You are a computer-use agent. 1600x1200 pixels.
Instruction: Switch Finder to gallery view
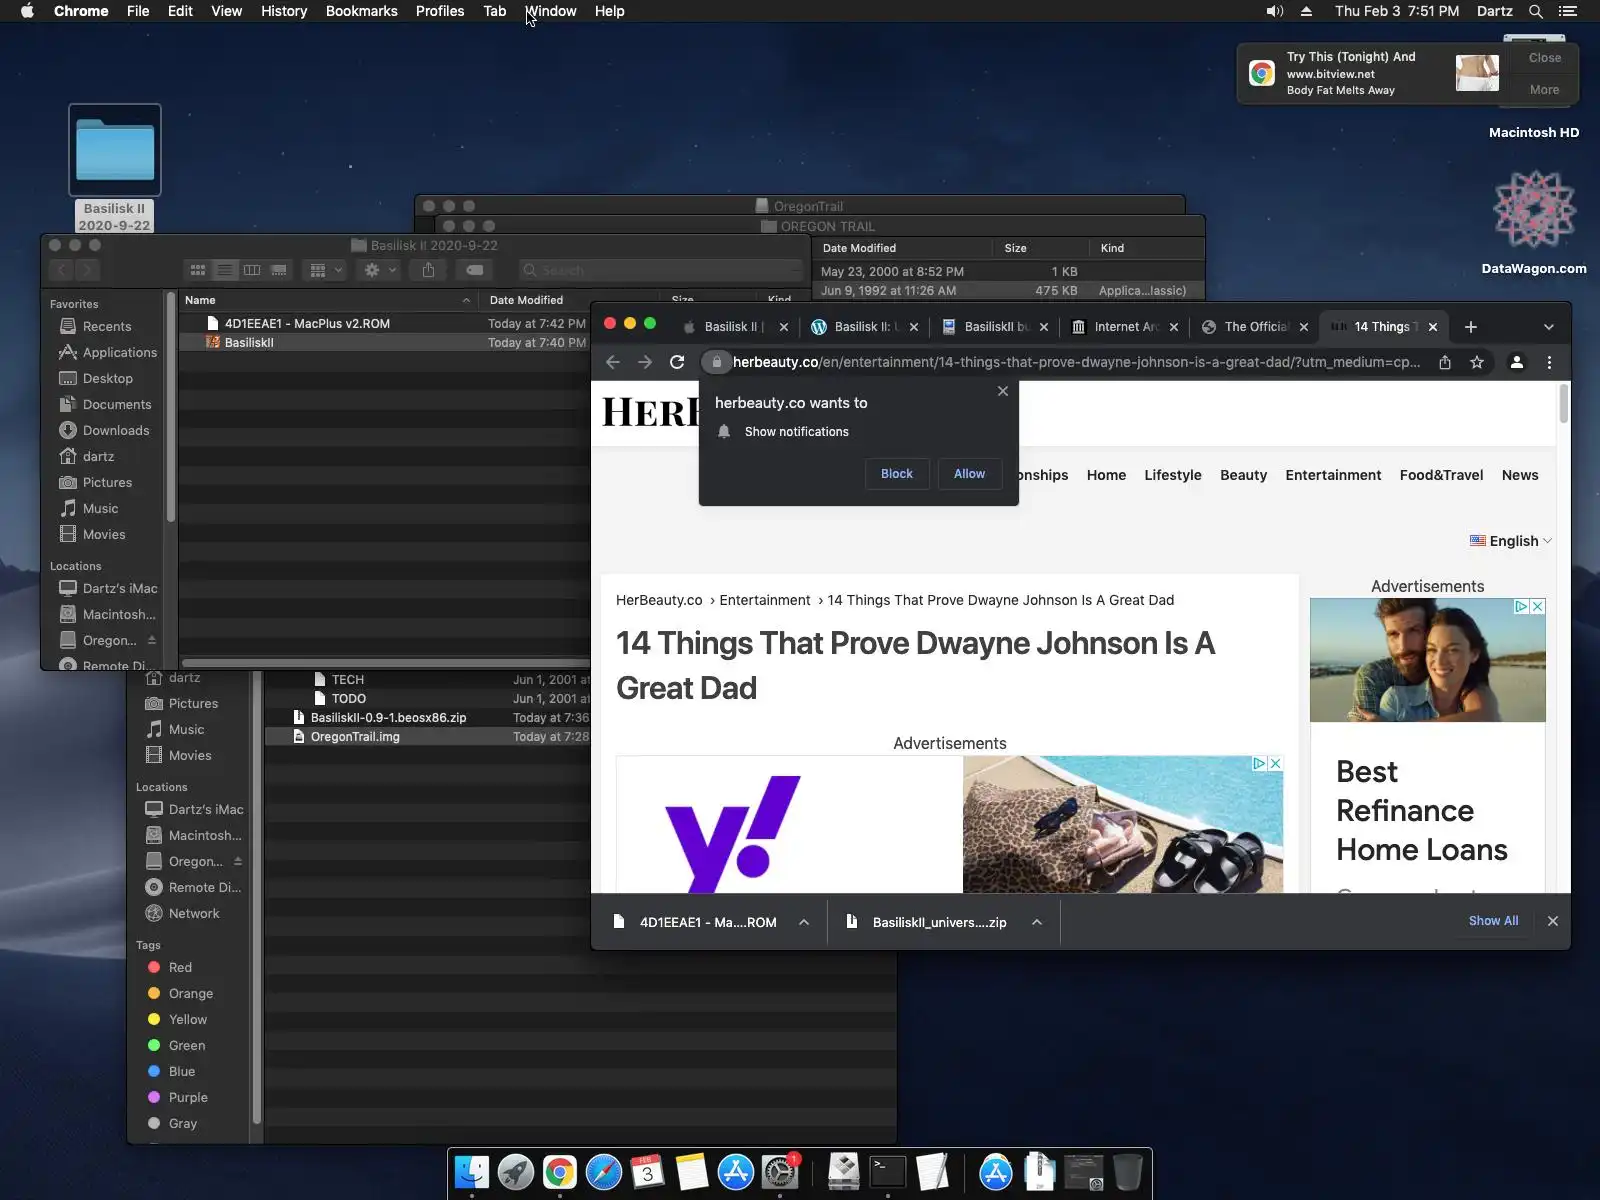(279, 270)
